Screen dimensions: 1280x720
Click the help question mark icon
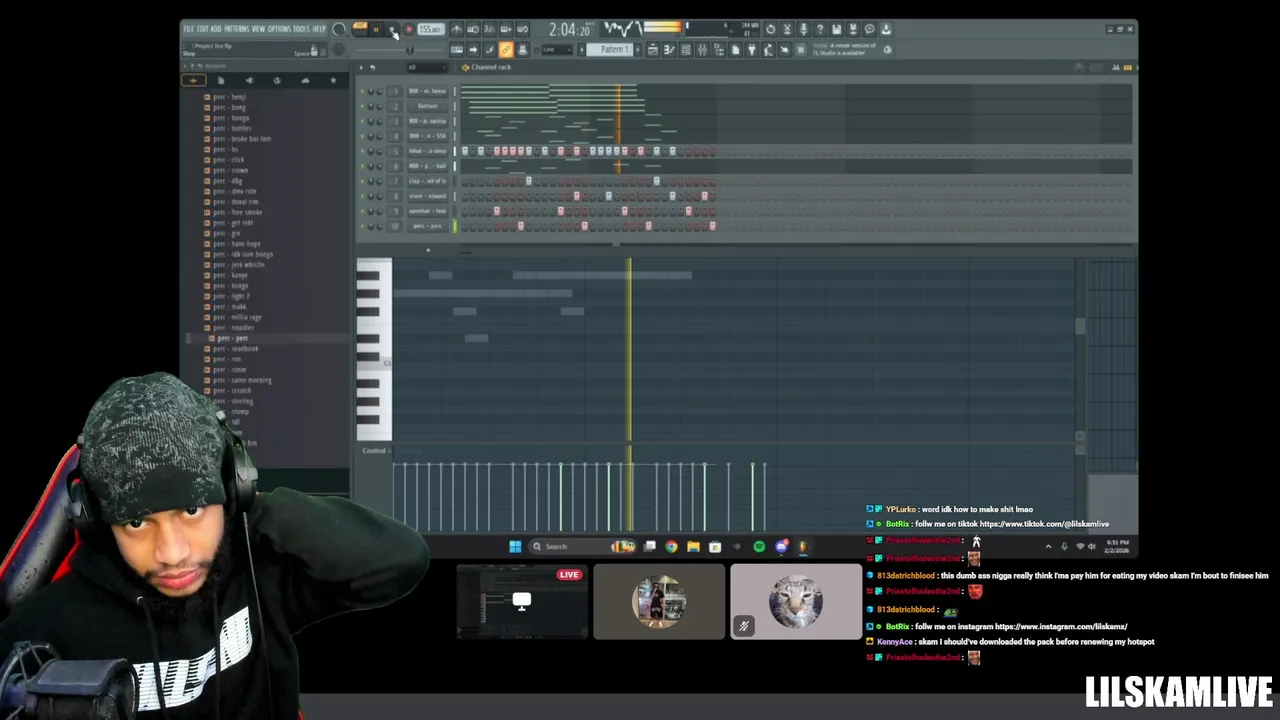point(820,29)
